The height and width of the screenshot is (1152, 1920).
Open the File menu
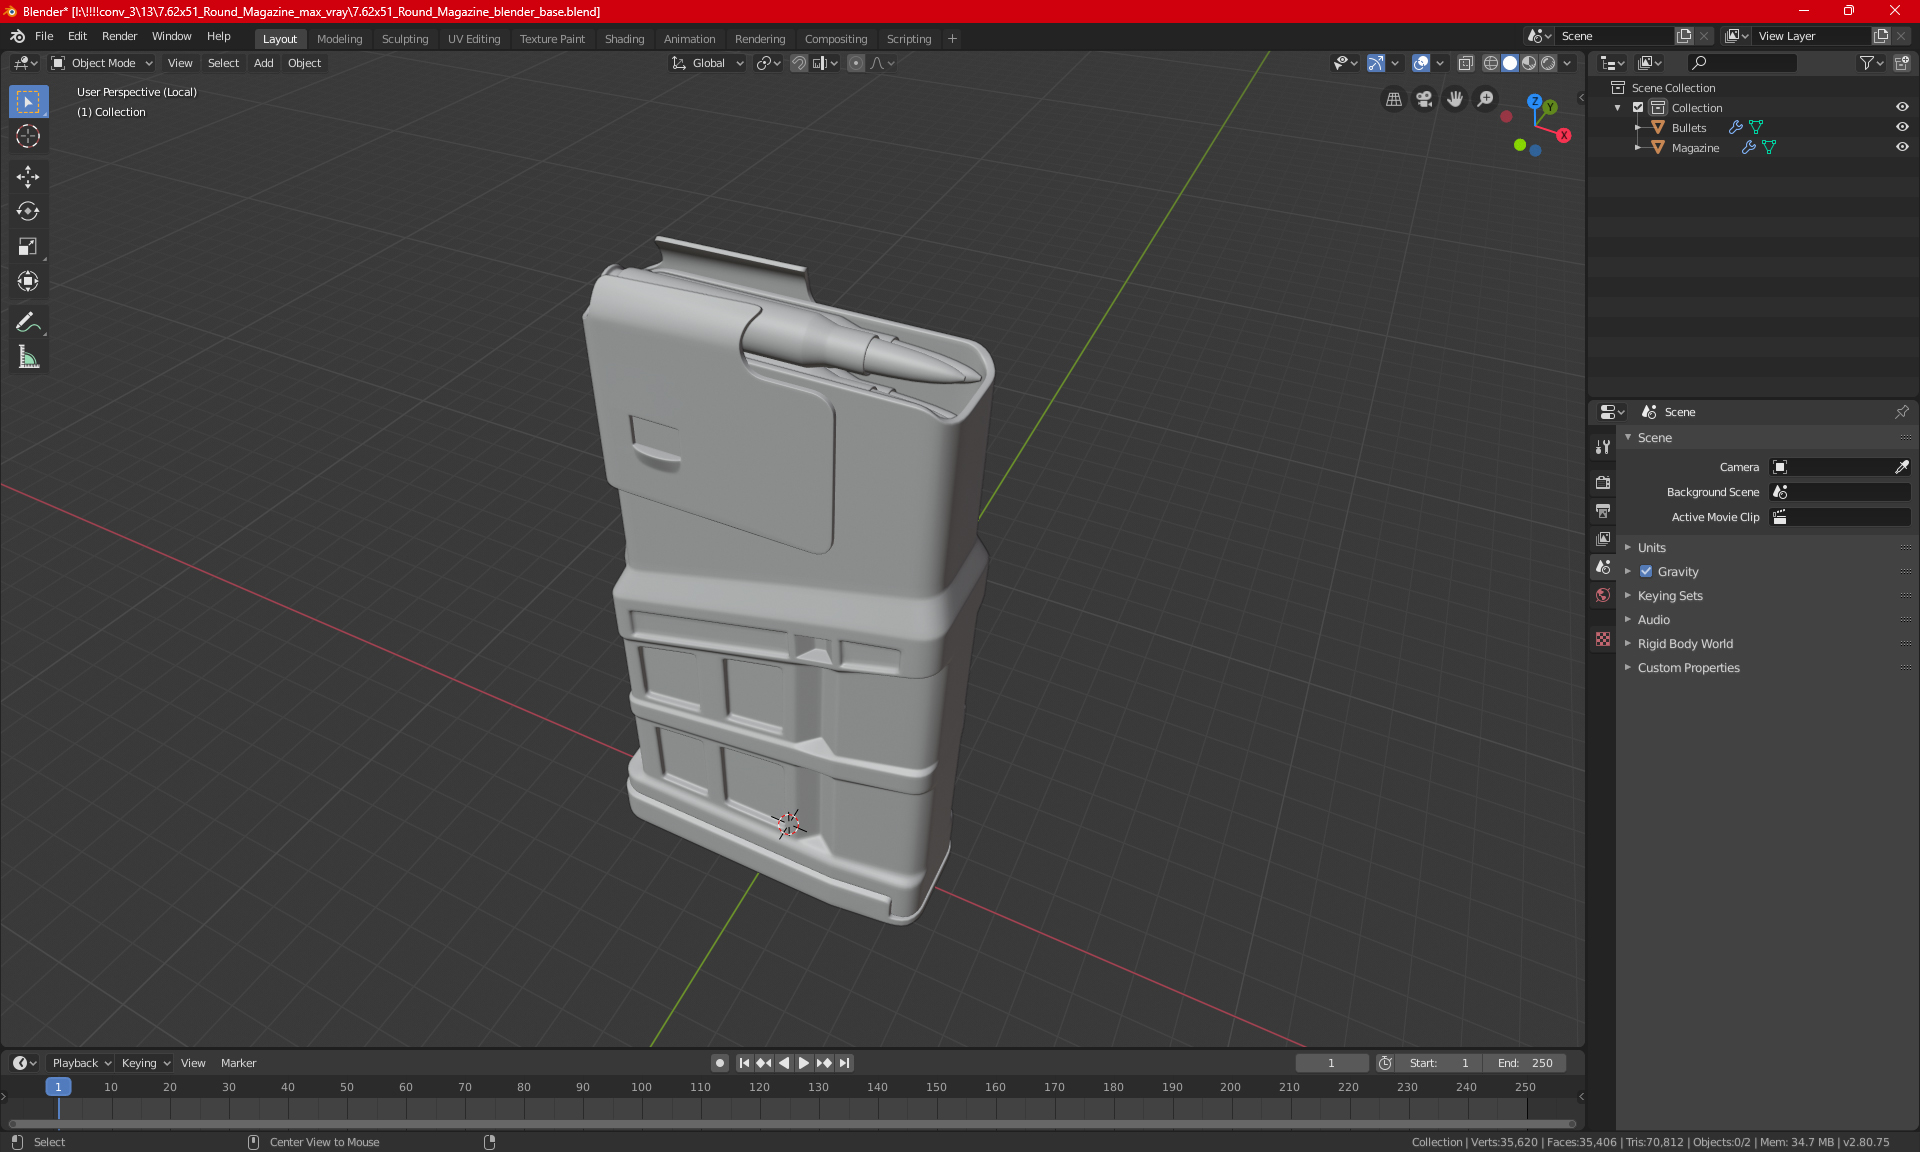pos(44,36)
